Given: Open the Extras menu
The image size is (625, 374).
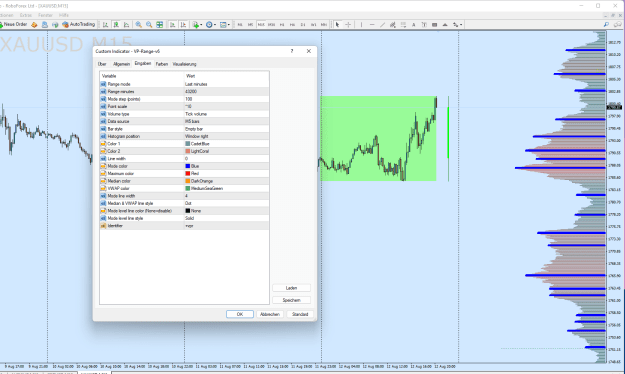Looking at the screenshot, I should 26,15.
